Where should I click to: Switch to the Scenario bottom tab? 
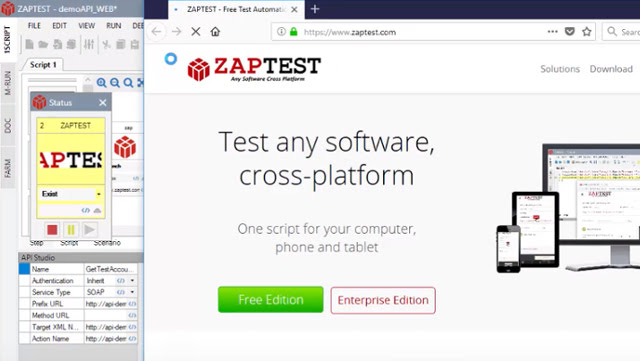click(x=107, y=243)
